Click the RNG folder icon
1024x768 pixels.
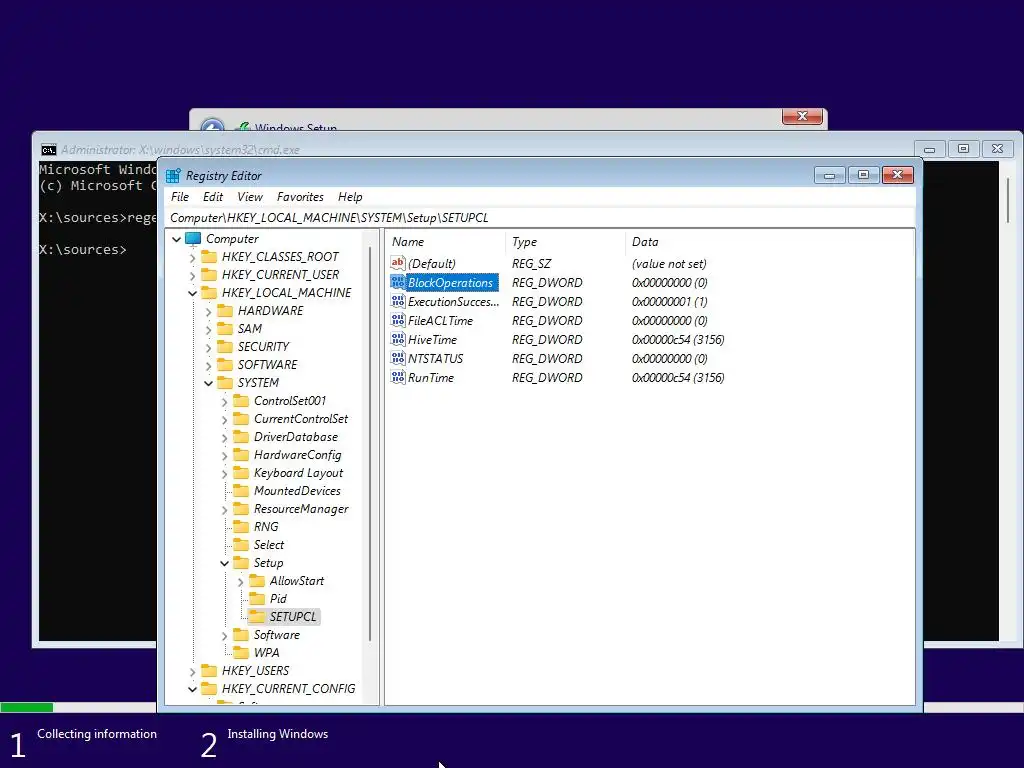pos(241,526)
